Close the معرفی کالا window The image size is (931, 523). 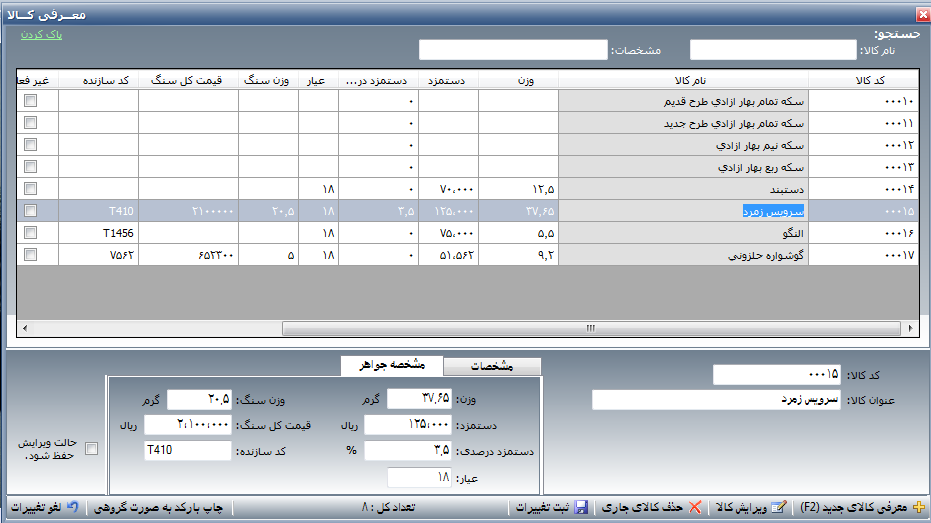point(921,14)
